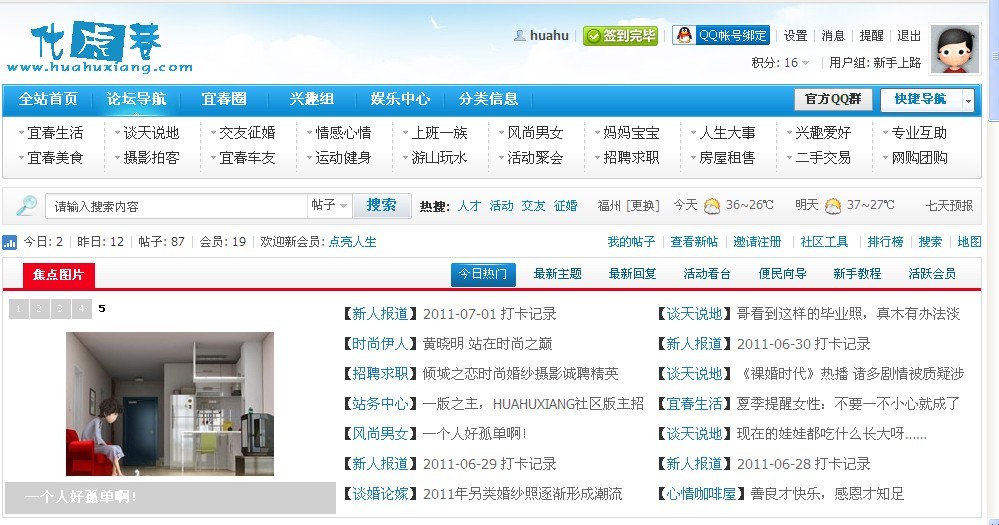Open 网购团购 forum link

[x=919, y=157]
